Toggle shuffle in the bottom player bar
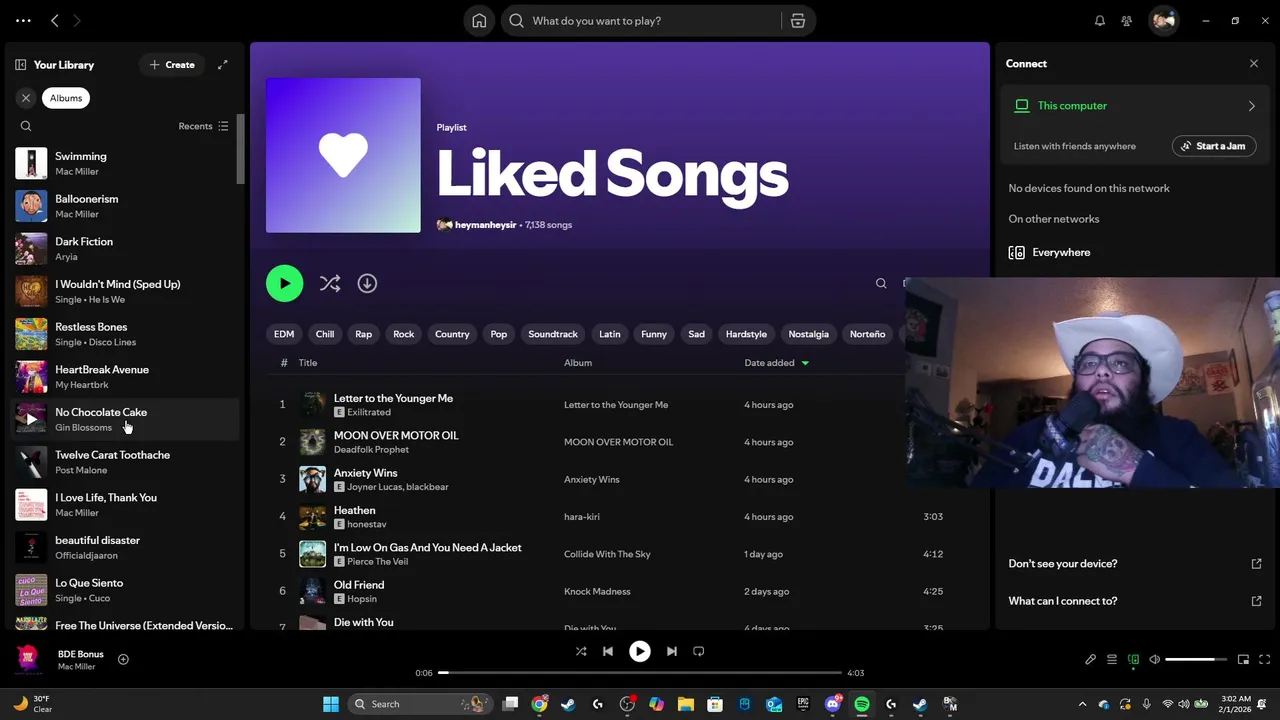 581,651
